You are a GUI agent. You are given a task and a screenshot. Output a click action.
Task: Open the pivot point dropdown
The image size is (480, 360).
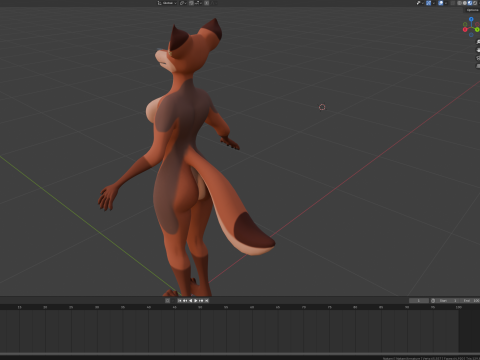182,3
